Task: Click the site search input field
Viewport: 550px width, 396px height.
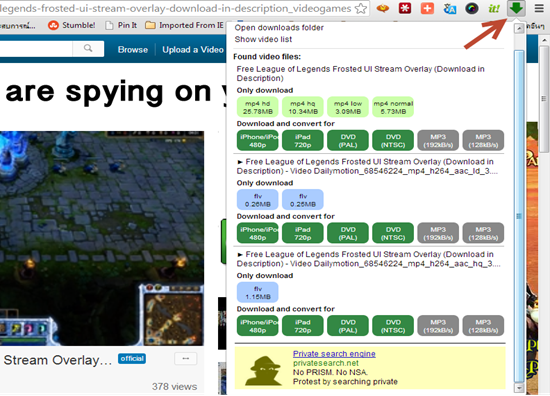Action: tap(36, 48)
